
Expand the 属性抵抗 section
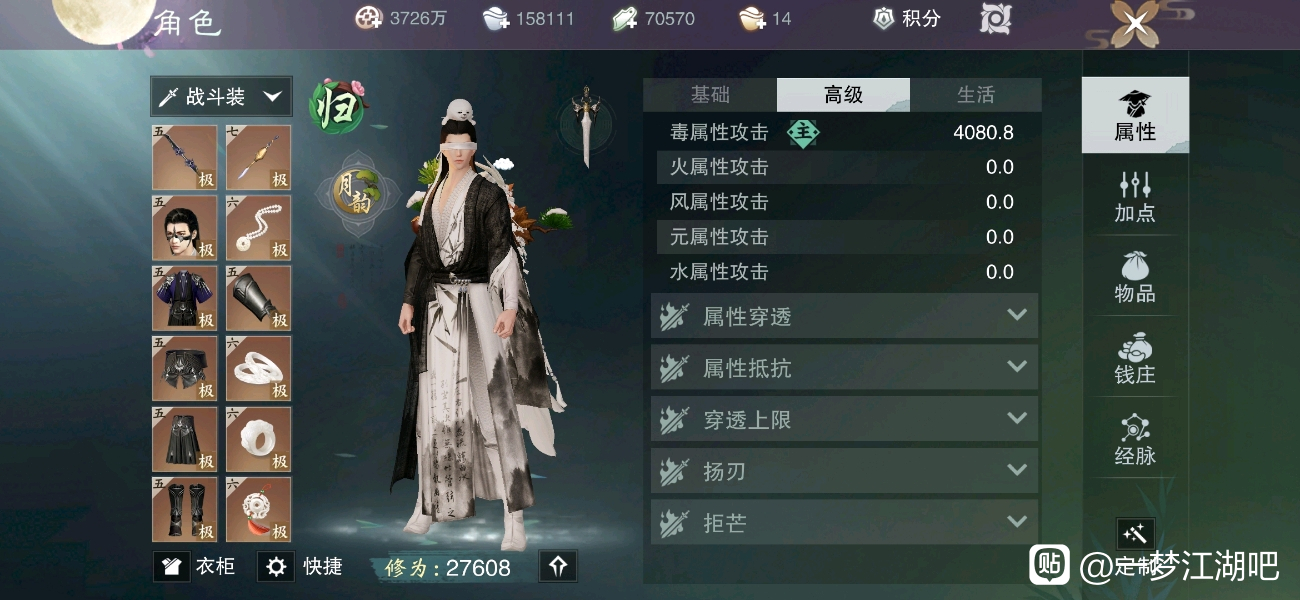coord(844,368)
